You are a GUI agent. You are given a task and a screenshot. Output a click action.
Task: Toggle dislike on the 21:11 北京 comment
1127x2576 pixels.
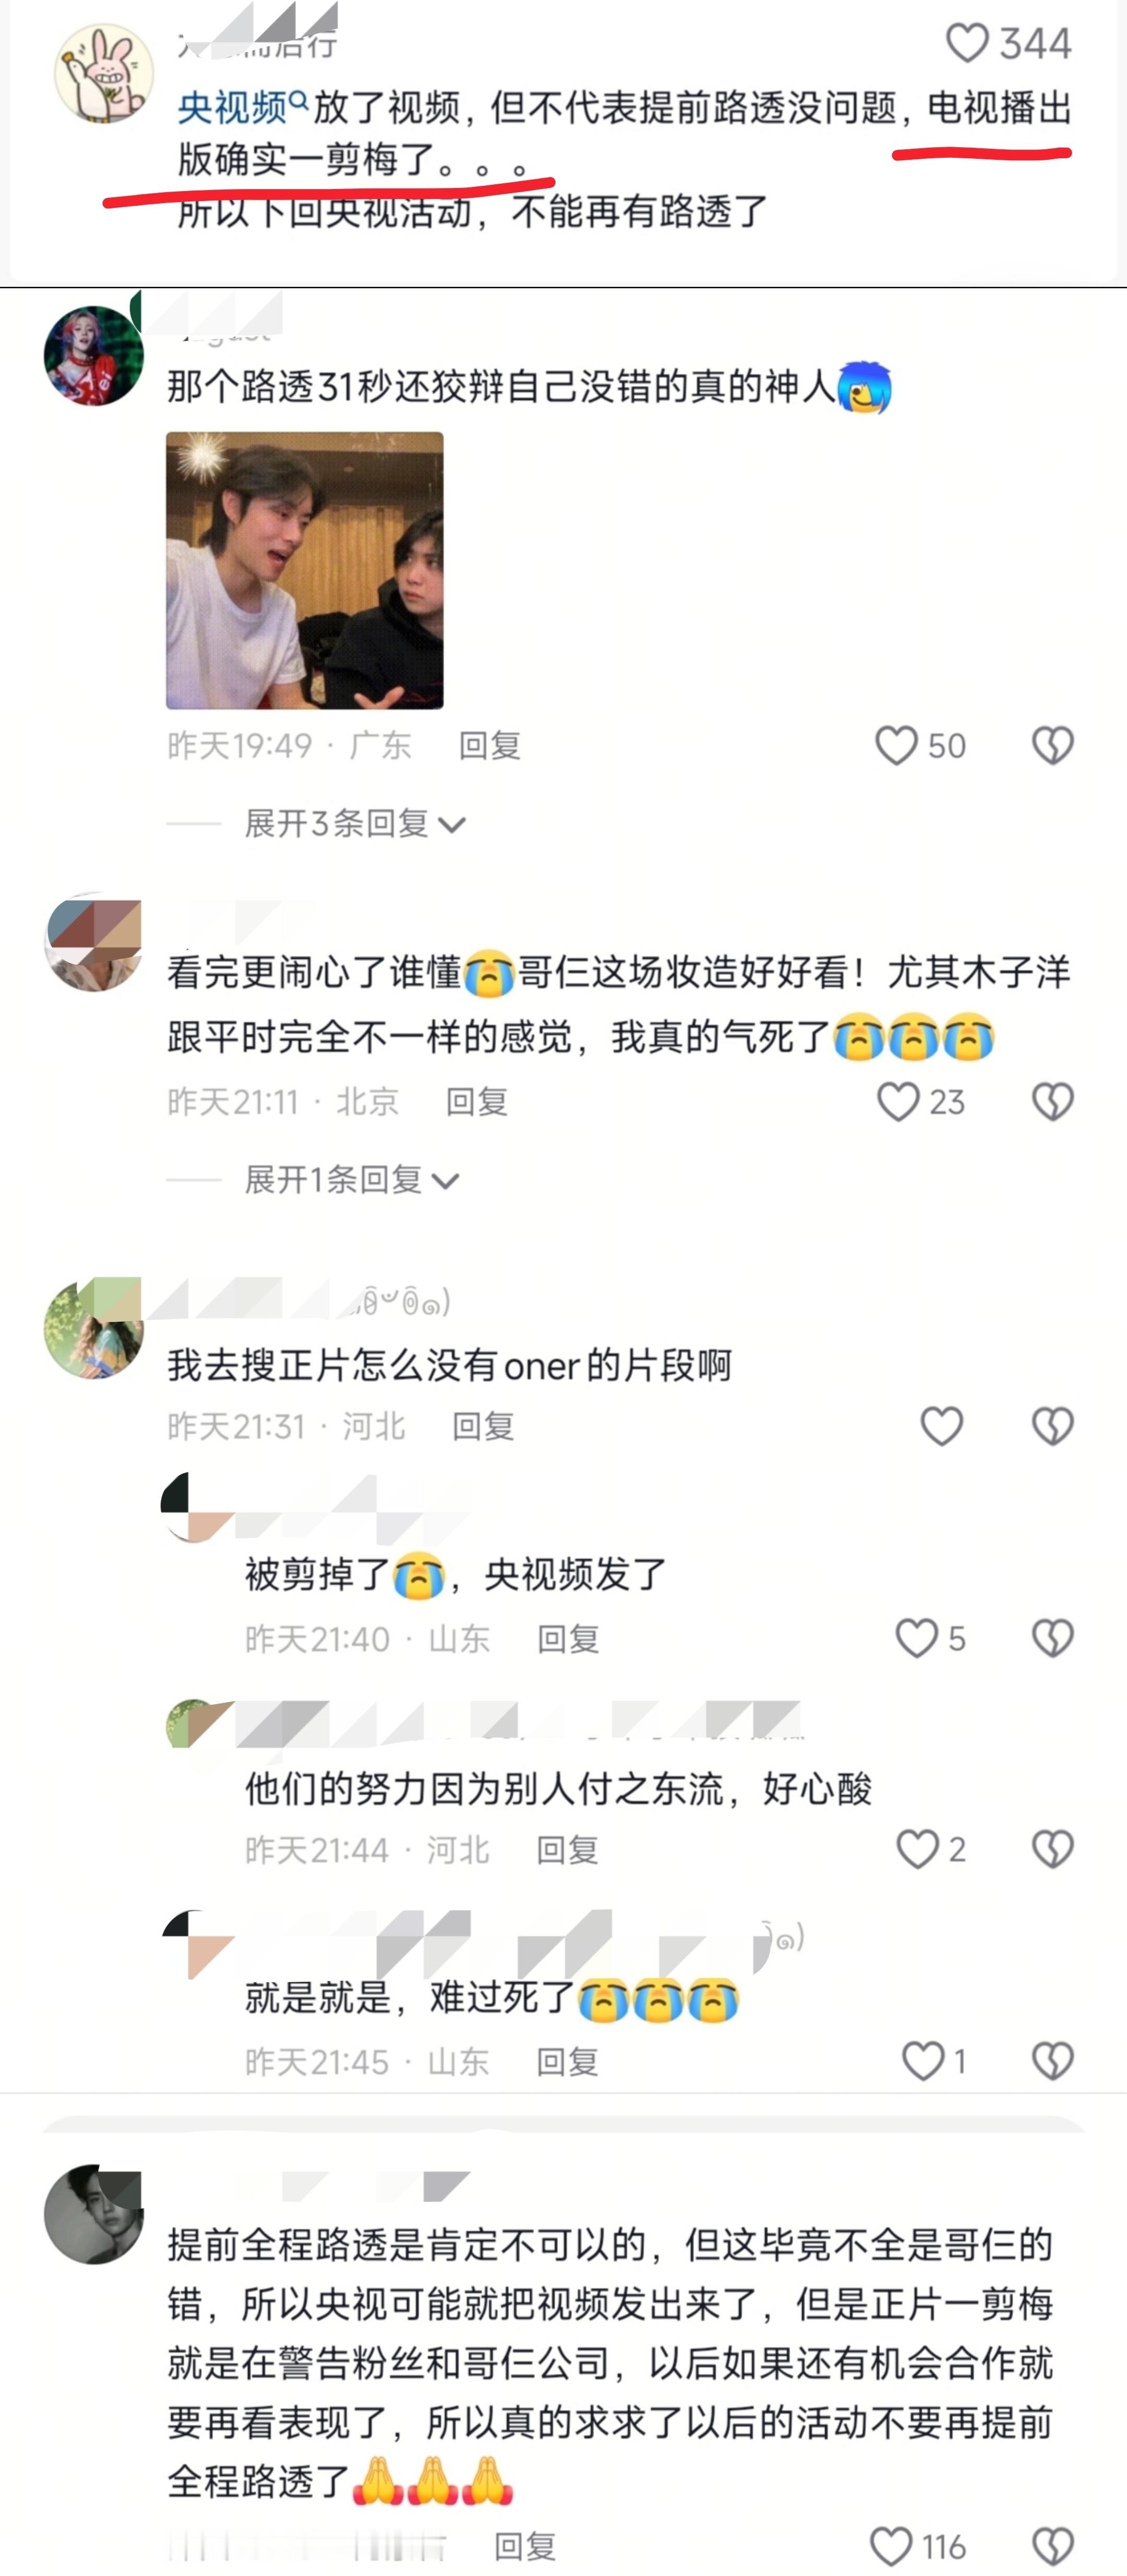point(1053,1101)
